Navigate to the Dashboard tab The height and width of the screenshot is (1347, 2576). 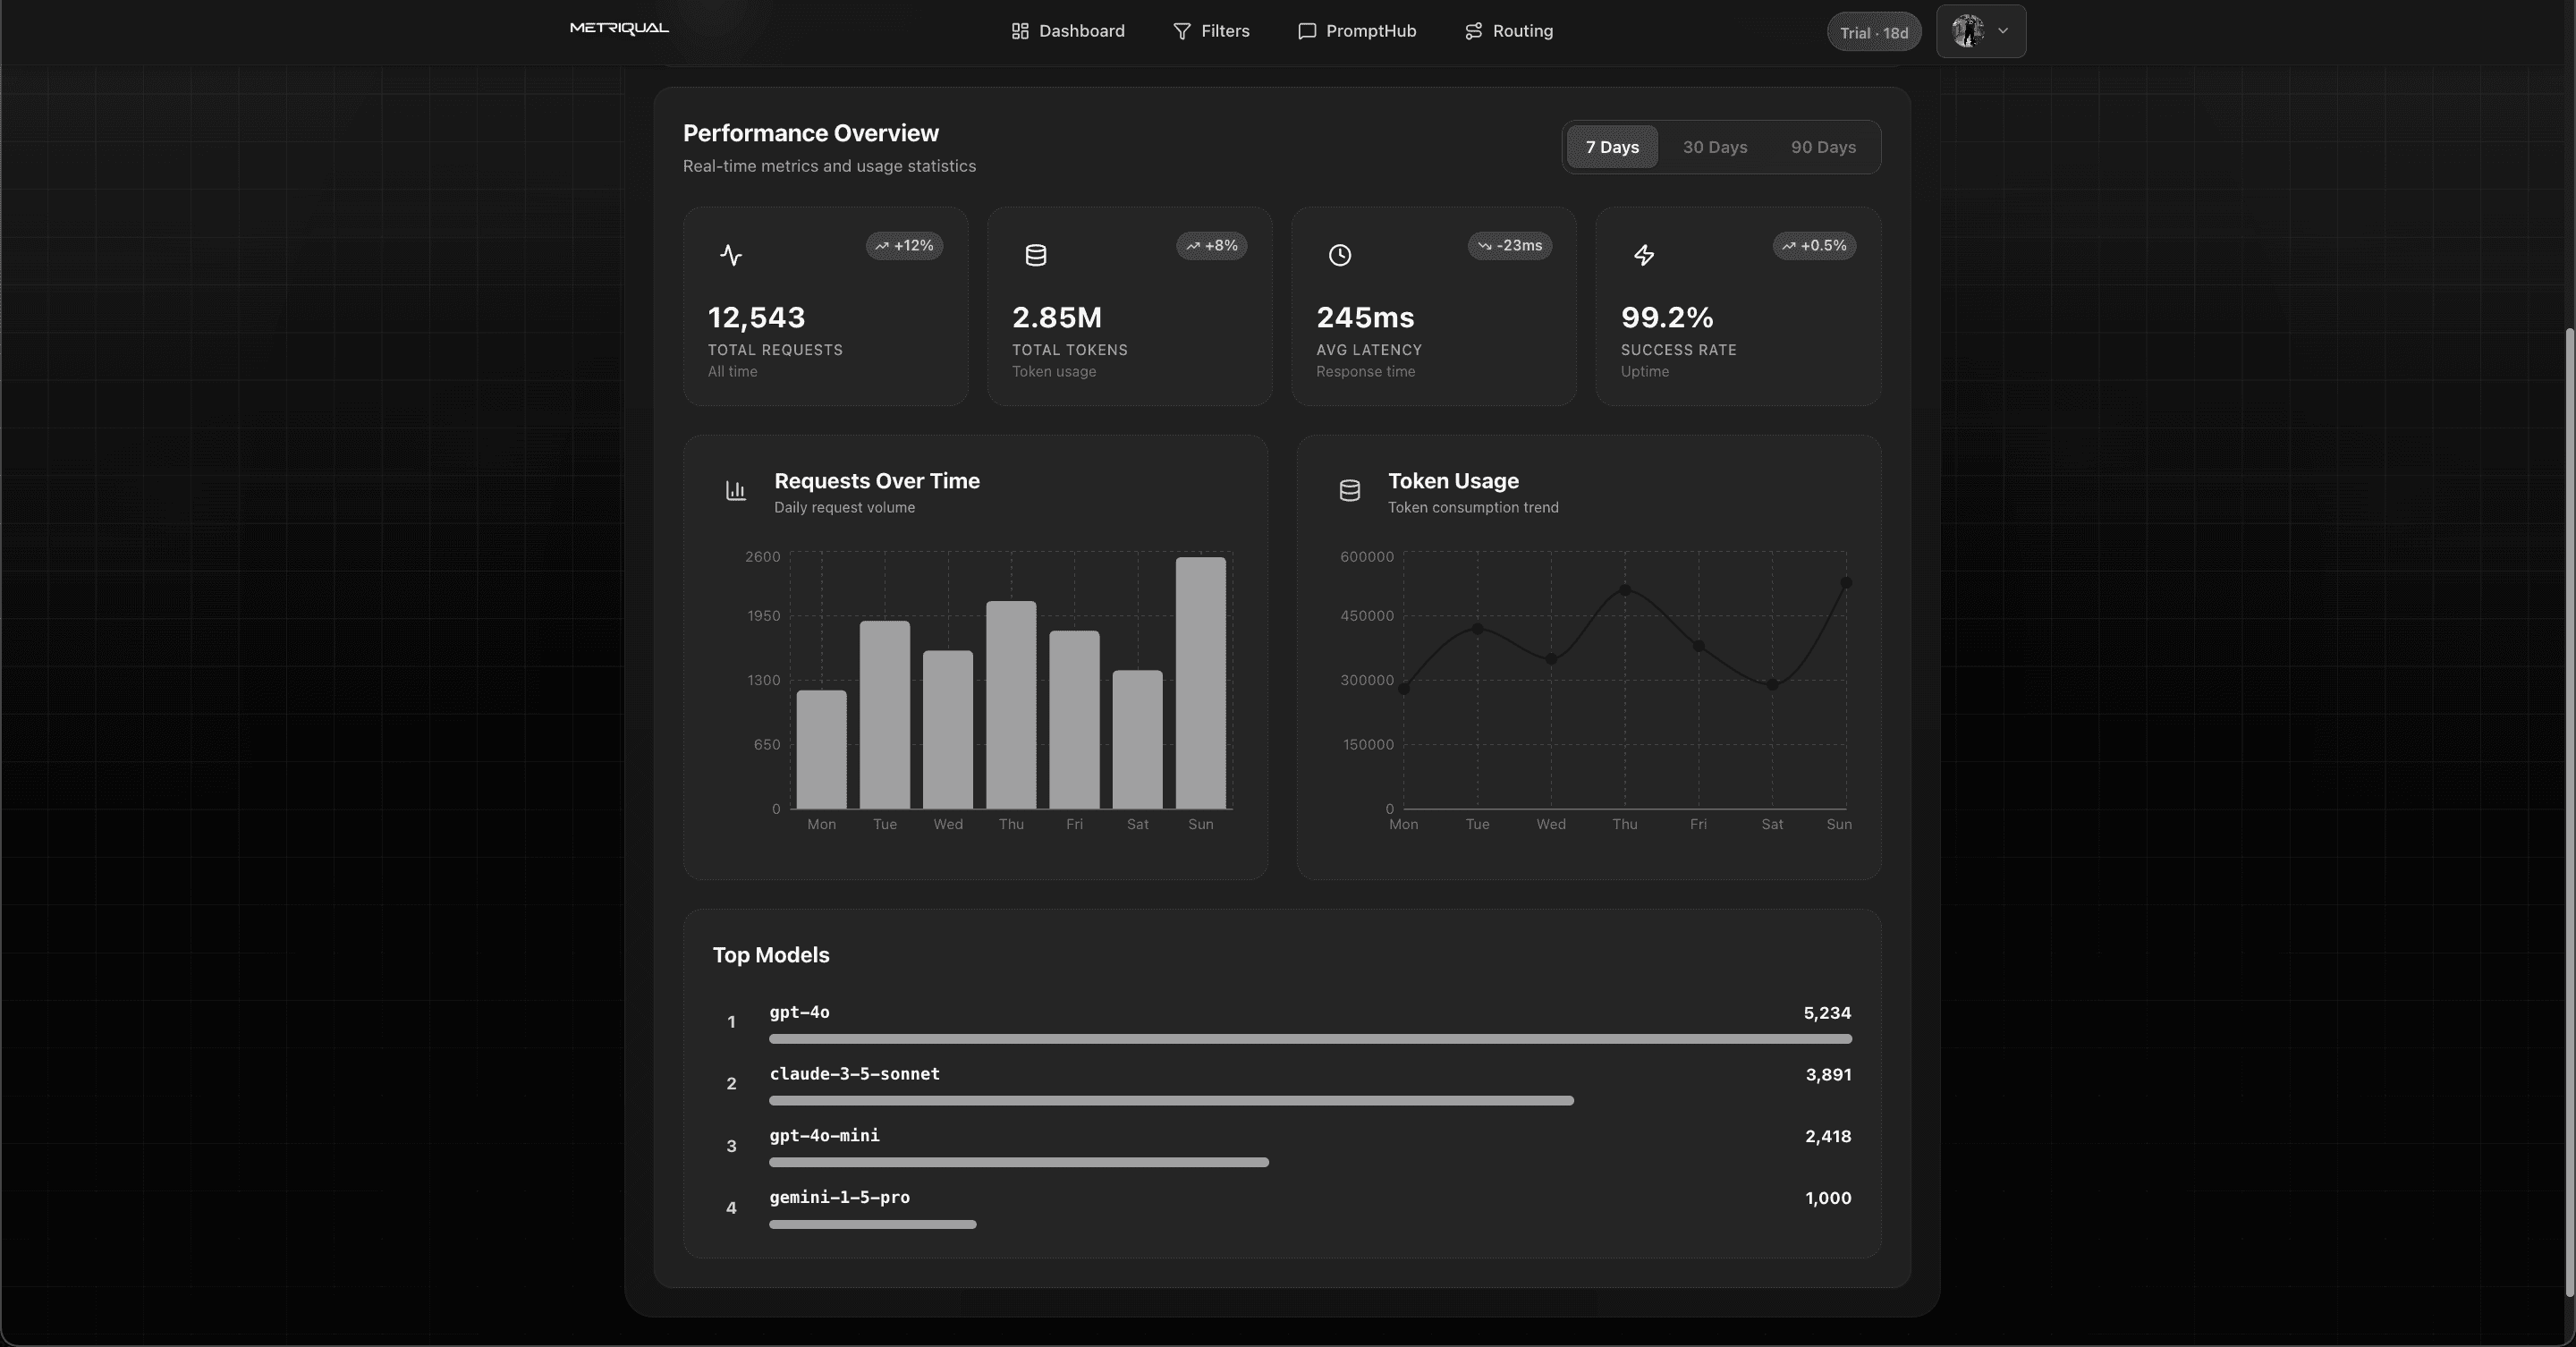click(x=1067, y=31)
